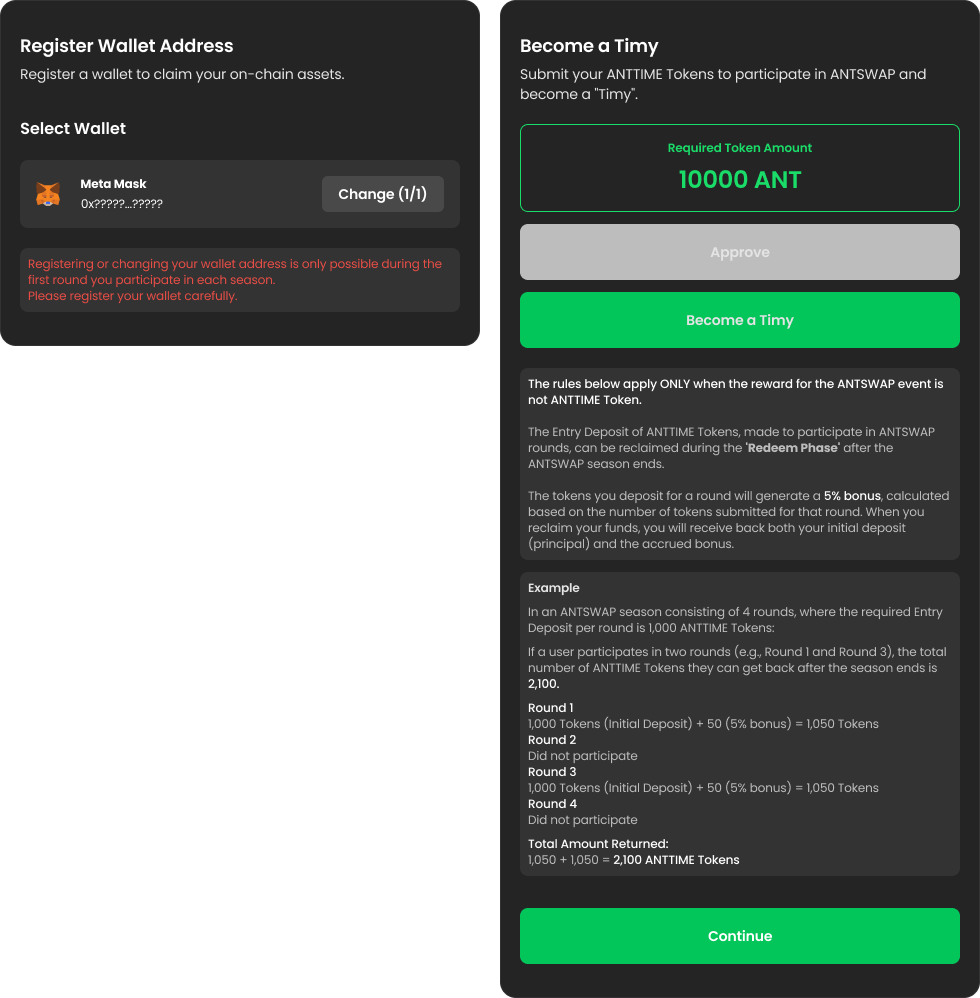Select the Meta Mask wallet name
Image resolution: width=980 pixels, height=998 pixels.
point(114,184)
